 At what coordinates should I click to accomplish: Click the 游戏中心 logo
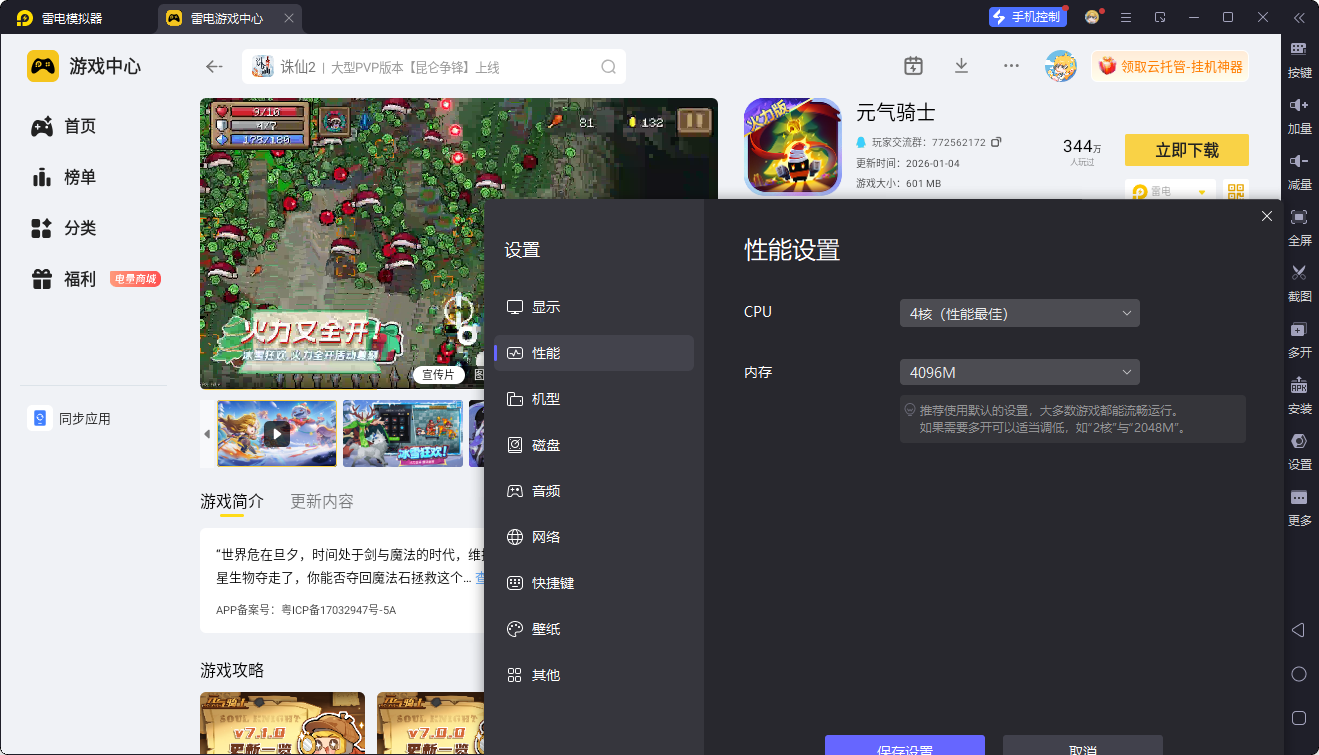pos(84,67)
